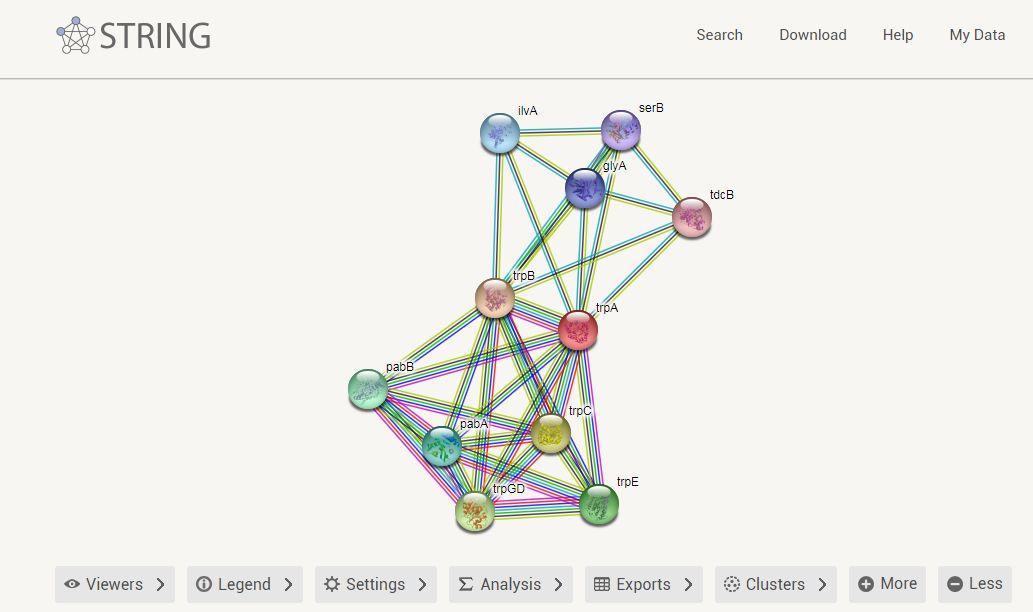
Task: Click the trpGD protein node
Action: [x=475, y=512]
